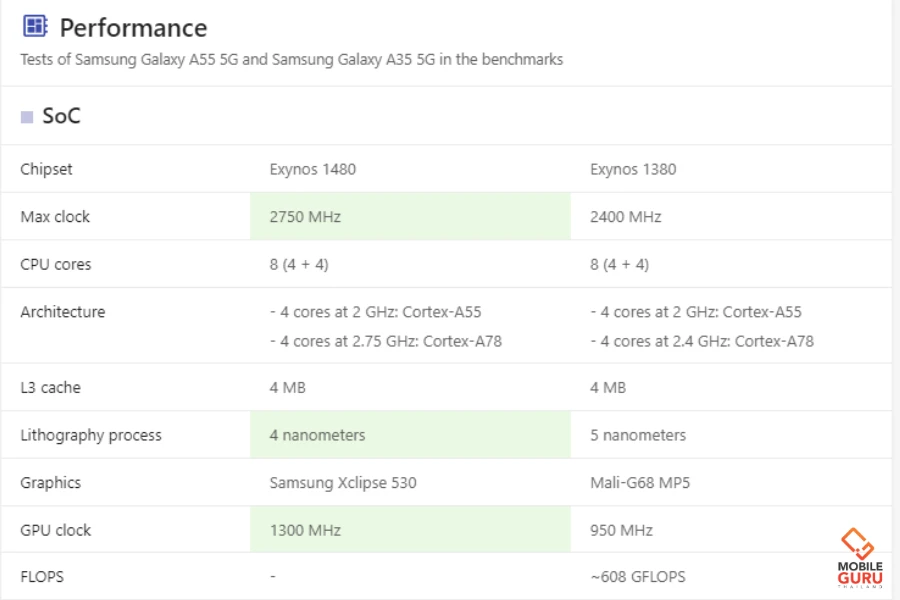Click the Mobile Guru logo watermark
The height and width of the screenshot is (600, 900).
859,558
